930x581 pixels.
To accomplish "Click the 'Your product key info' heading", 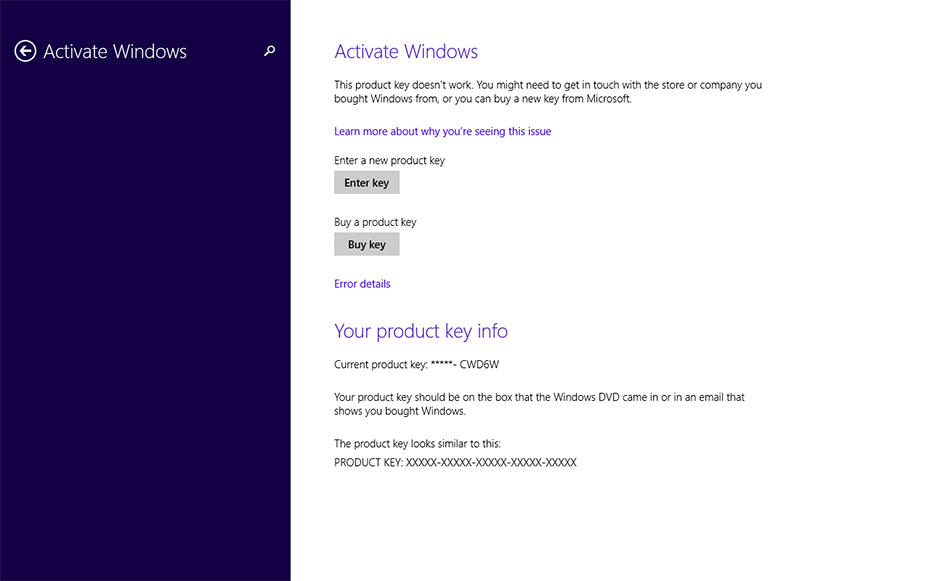I will click(x=421, y=331).
